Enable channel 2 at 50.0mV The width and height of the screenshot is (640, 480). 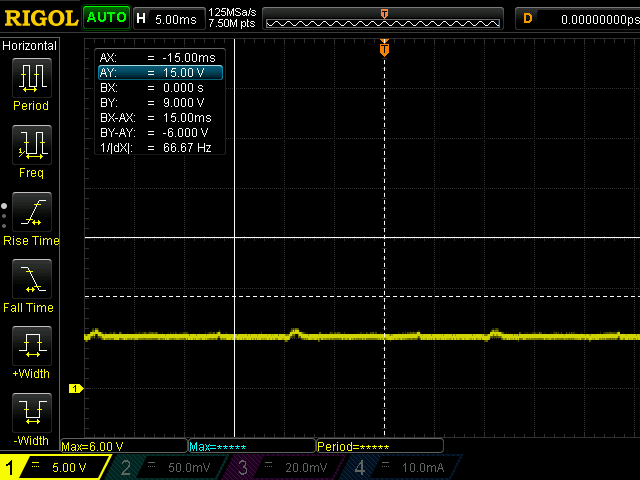(172, 467)
